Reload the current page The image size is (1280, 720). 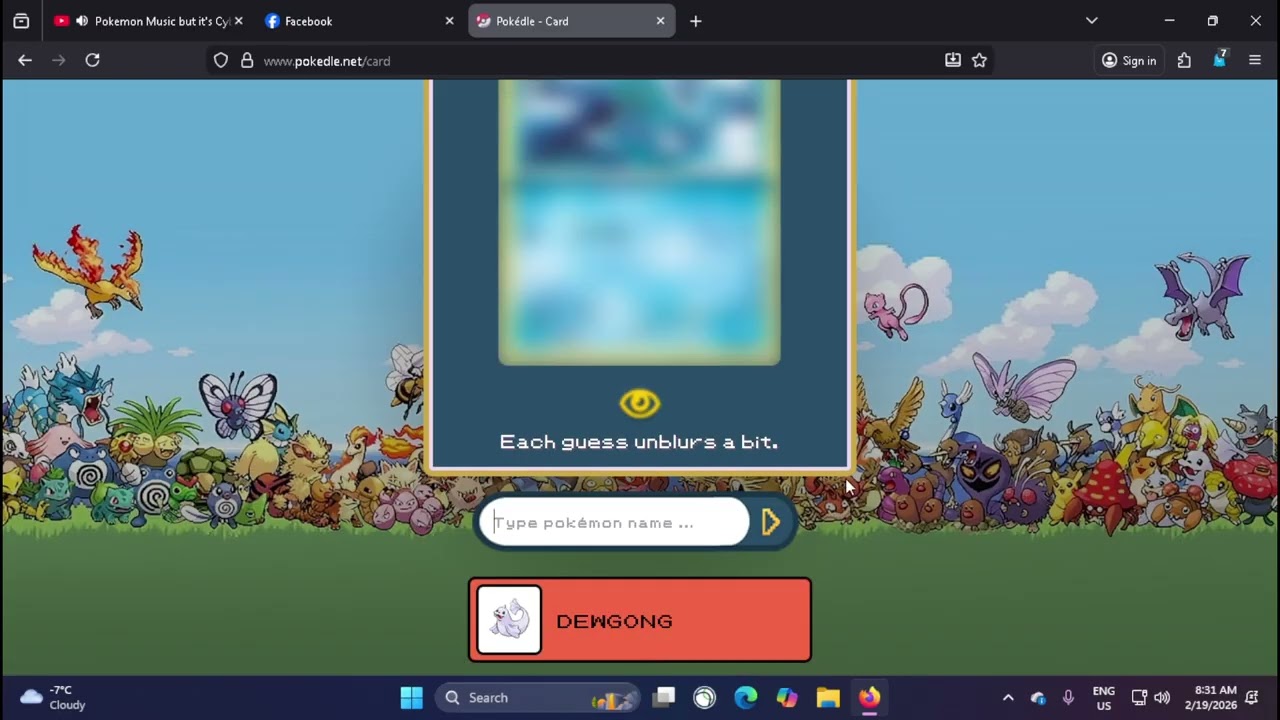point(92,61)
